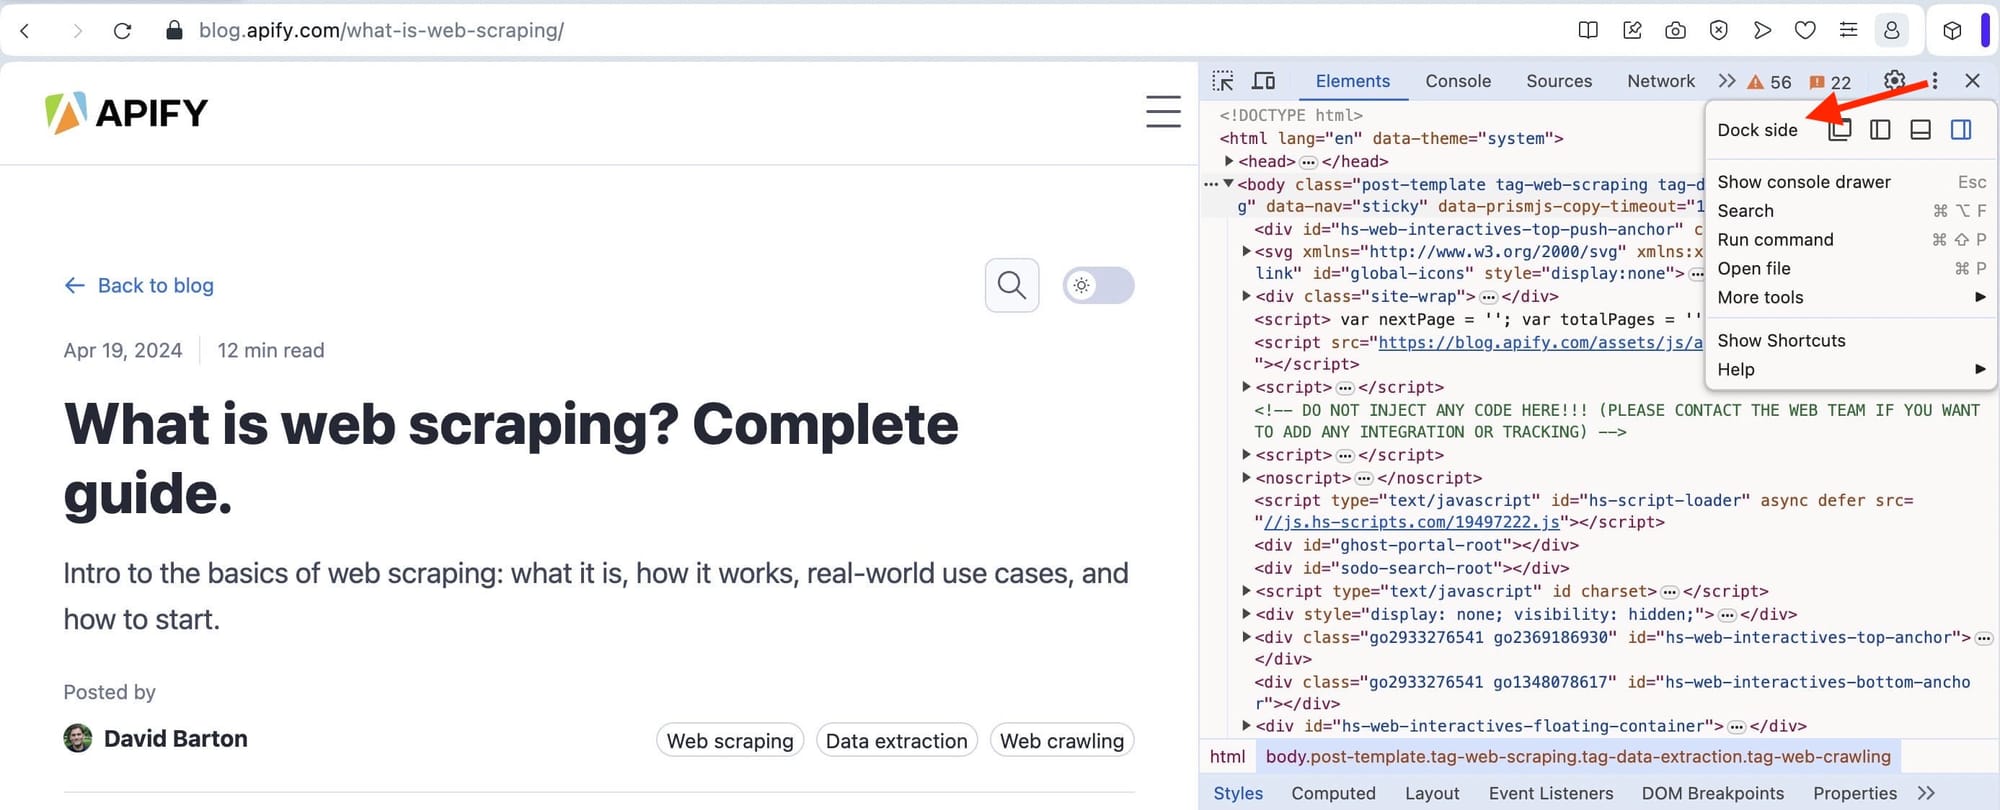Choose Show Shortcuts menu item

pyautogui.click(x=1851, y=340)
